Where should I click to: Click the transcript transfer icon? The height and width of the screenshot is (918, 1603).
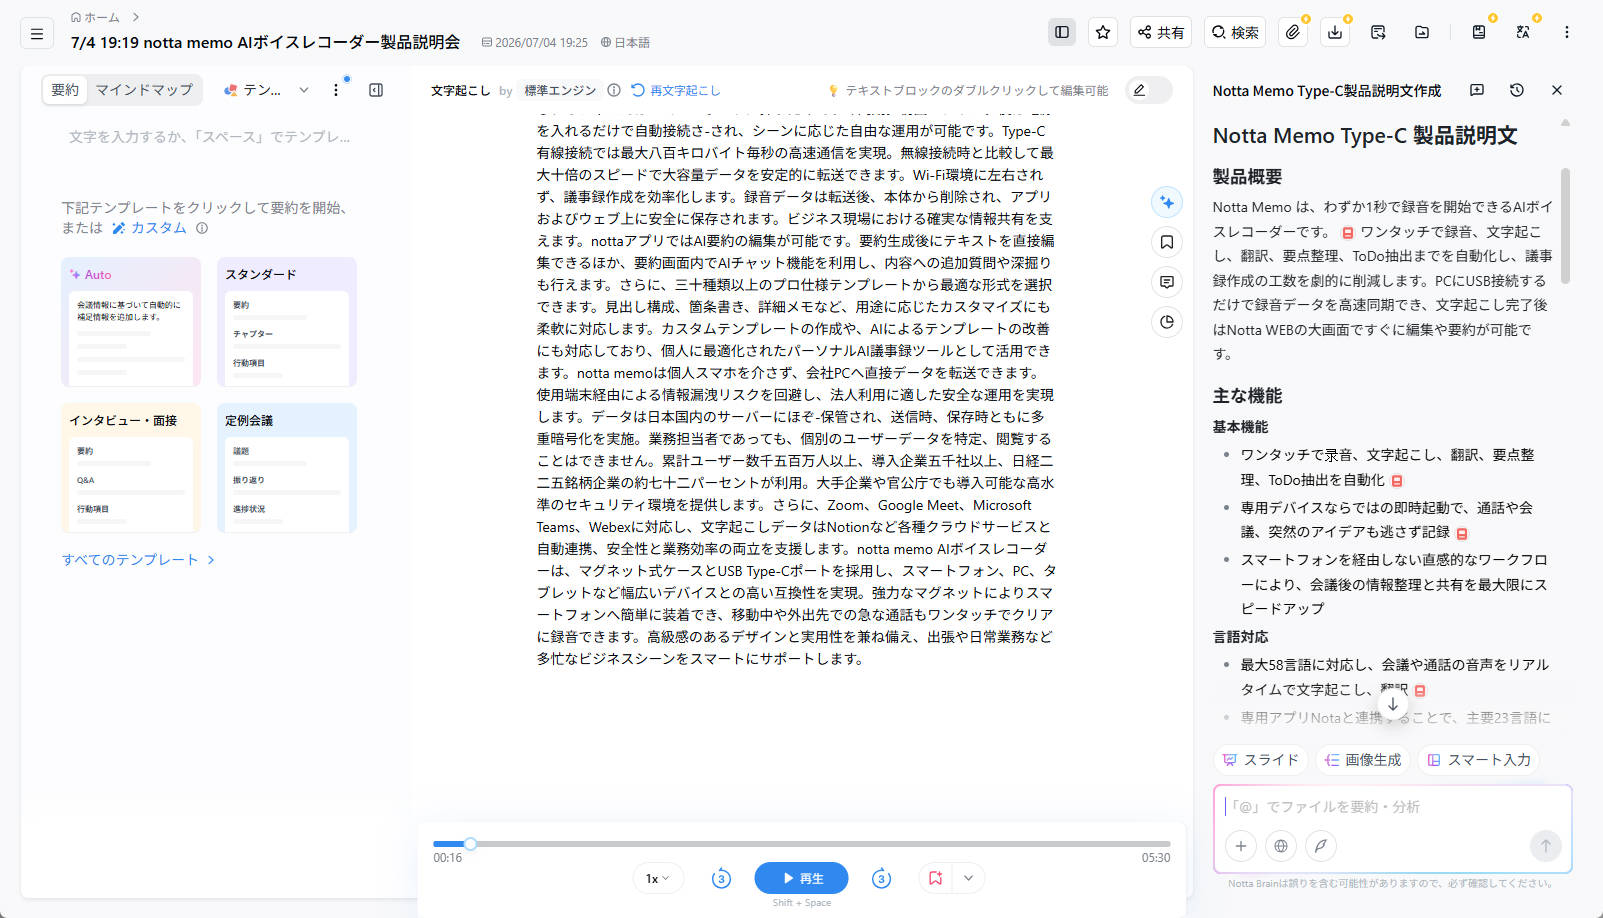[1378, 32]
